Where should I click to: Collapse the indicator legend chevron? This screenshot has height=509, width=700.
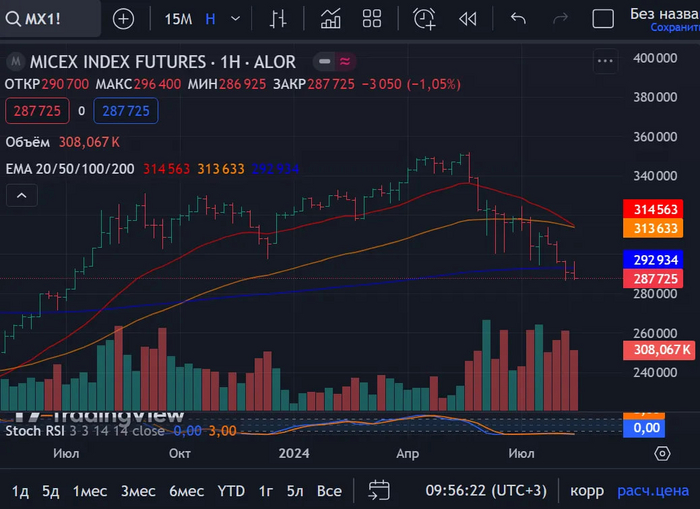coord(21,196)
